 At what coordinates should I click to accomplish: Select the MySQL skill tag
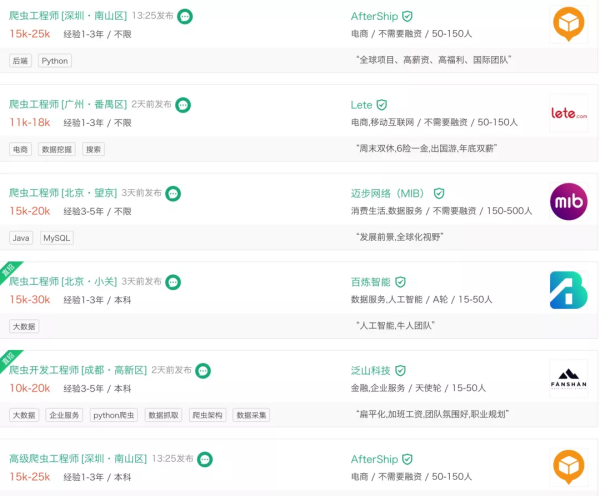pos(56,238)
